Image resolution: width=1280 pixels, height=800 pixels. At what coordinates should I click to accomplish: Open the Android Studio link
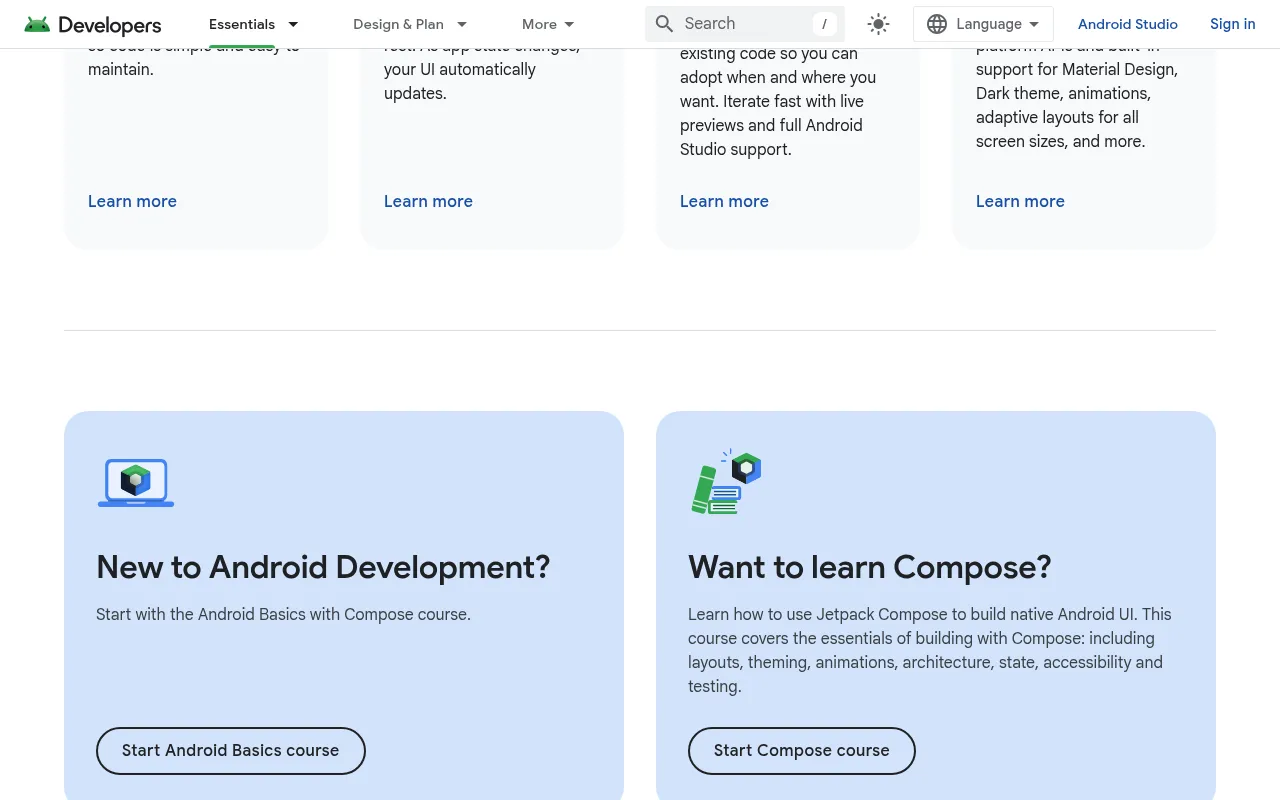pyautogui.click(x=1128, y=24)
